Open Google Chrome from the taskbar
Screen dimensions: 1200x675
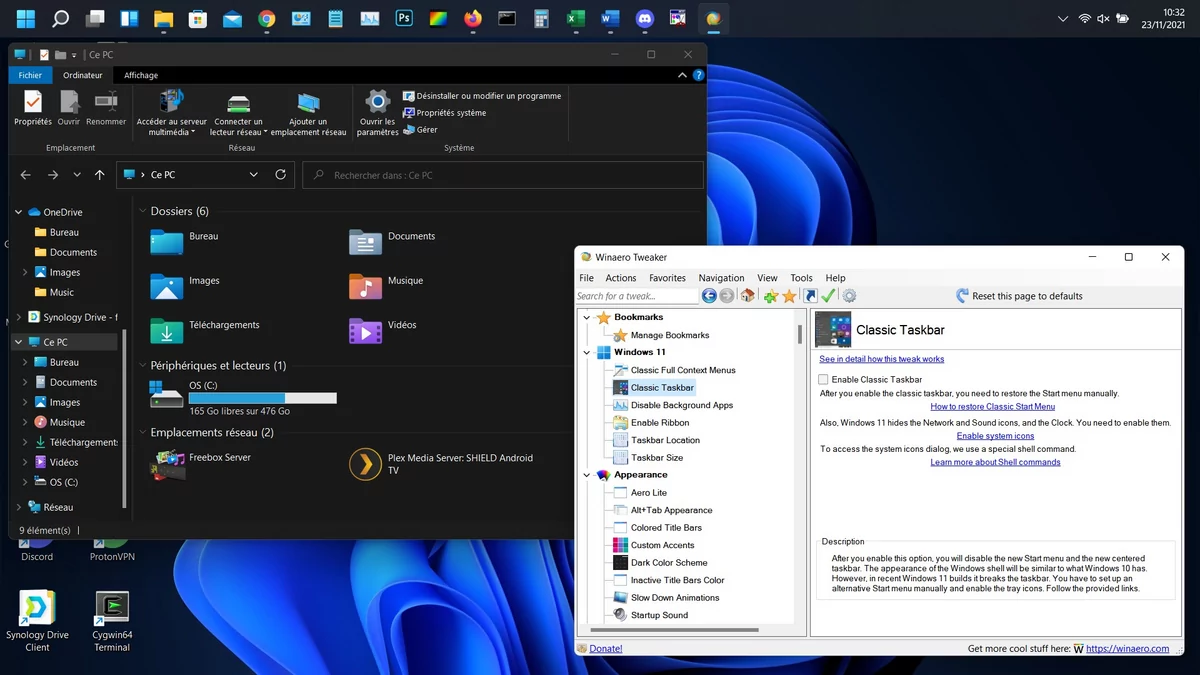(266, 18)
